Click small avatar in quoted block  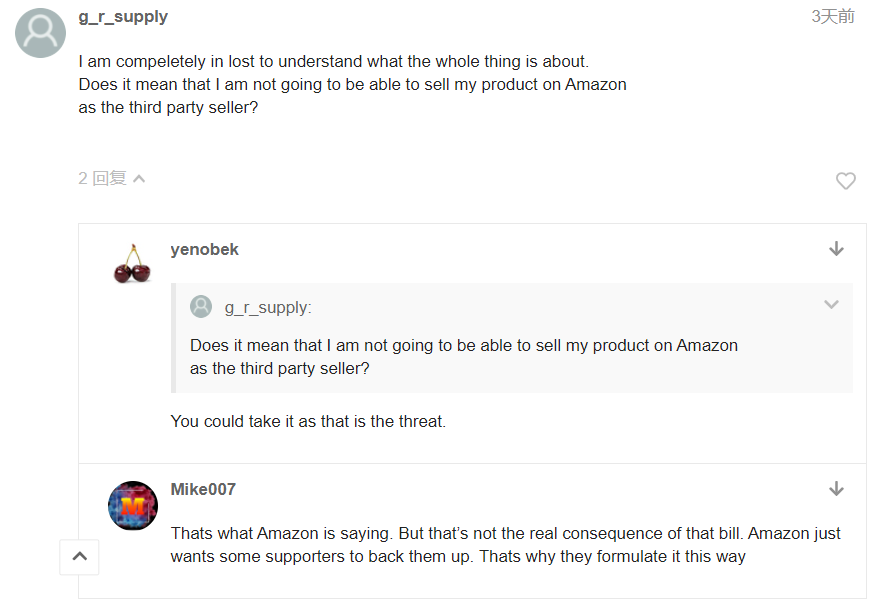click(x=201, y=307)
